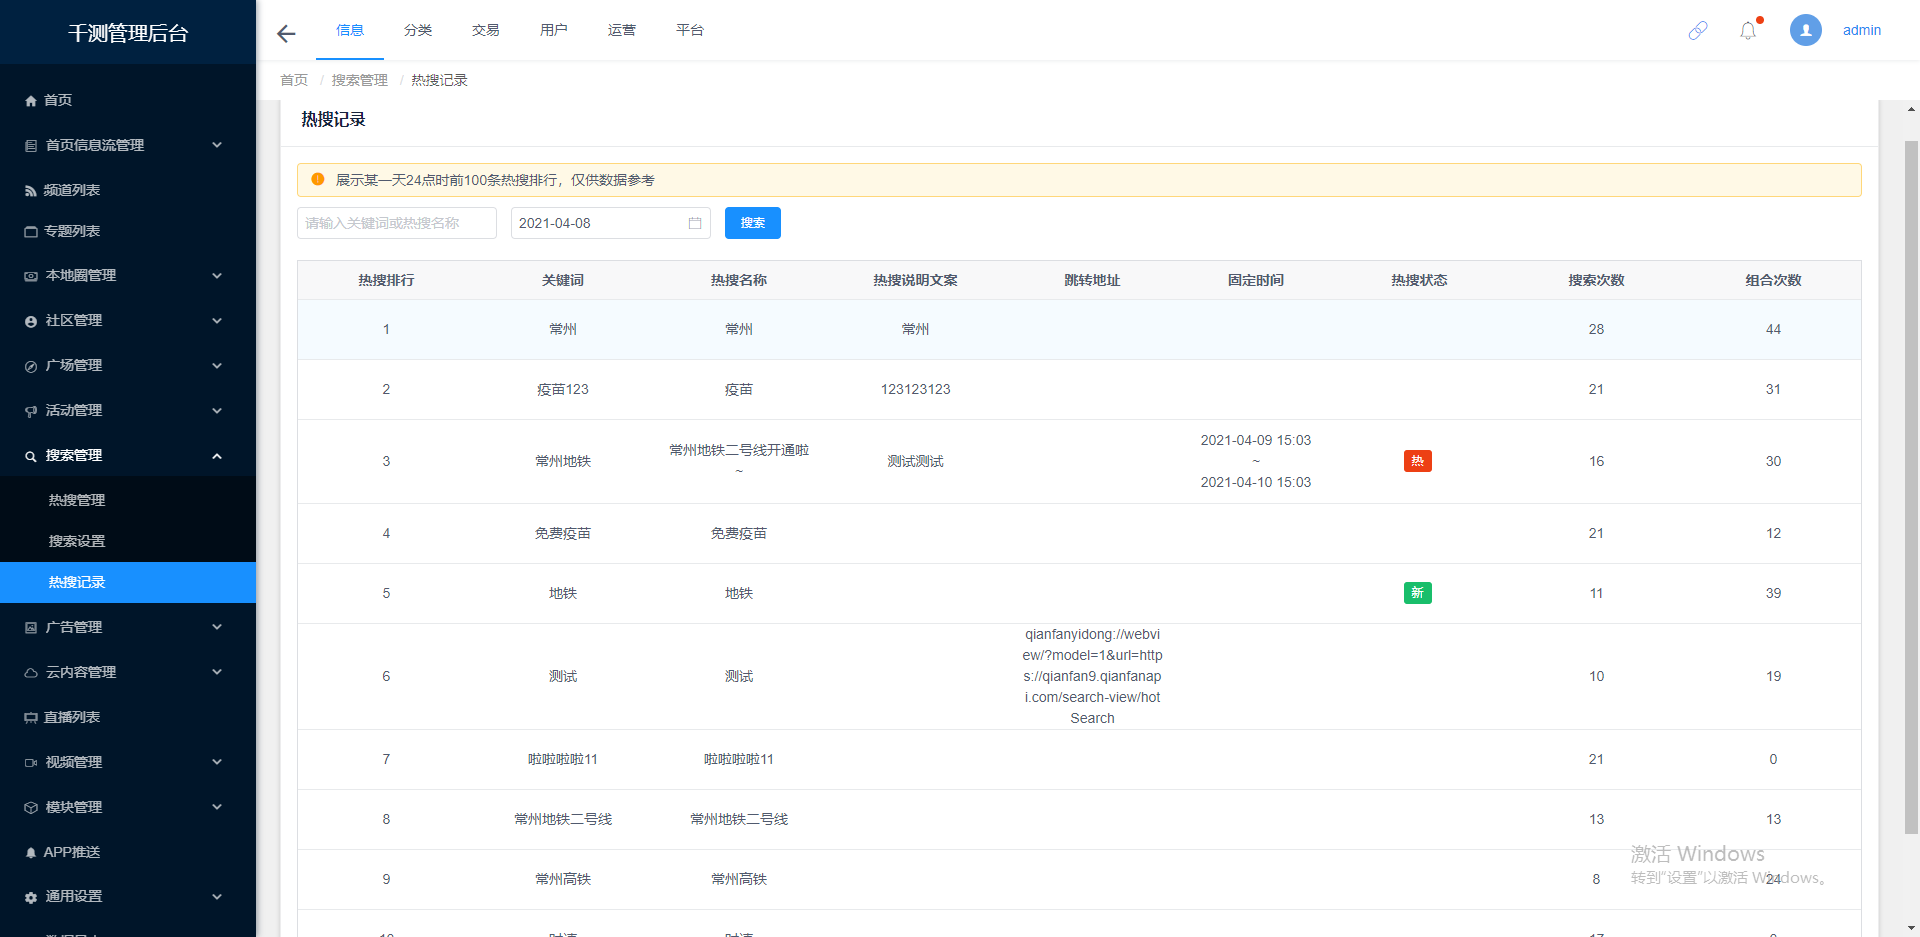Click the 测试测试 description link
1920x937 pixels.
916,461
